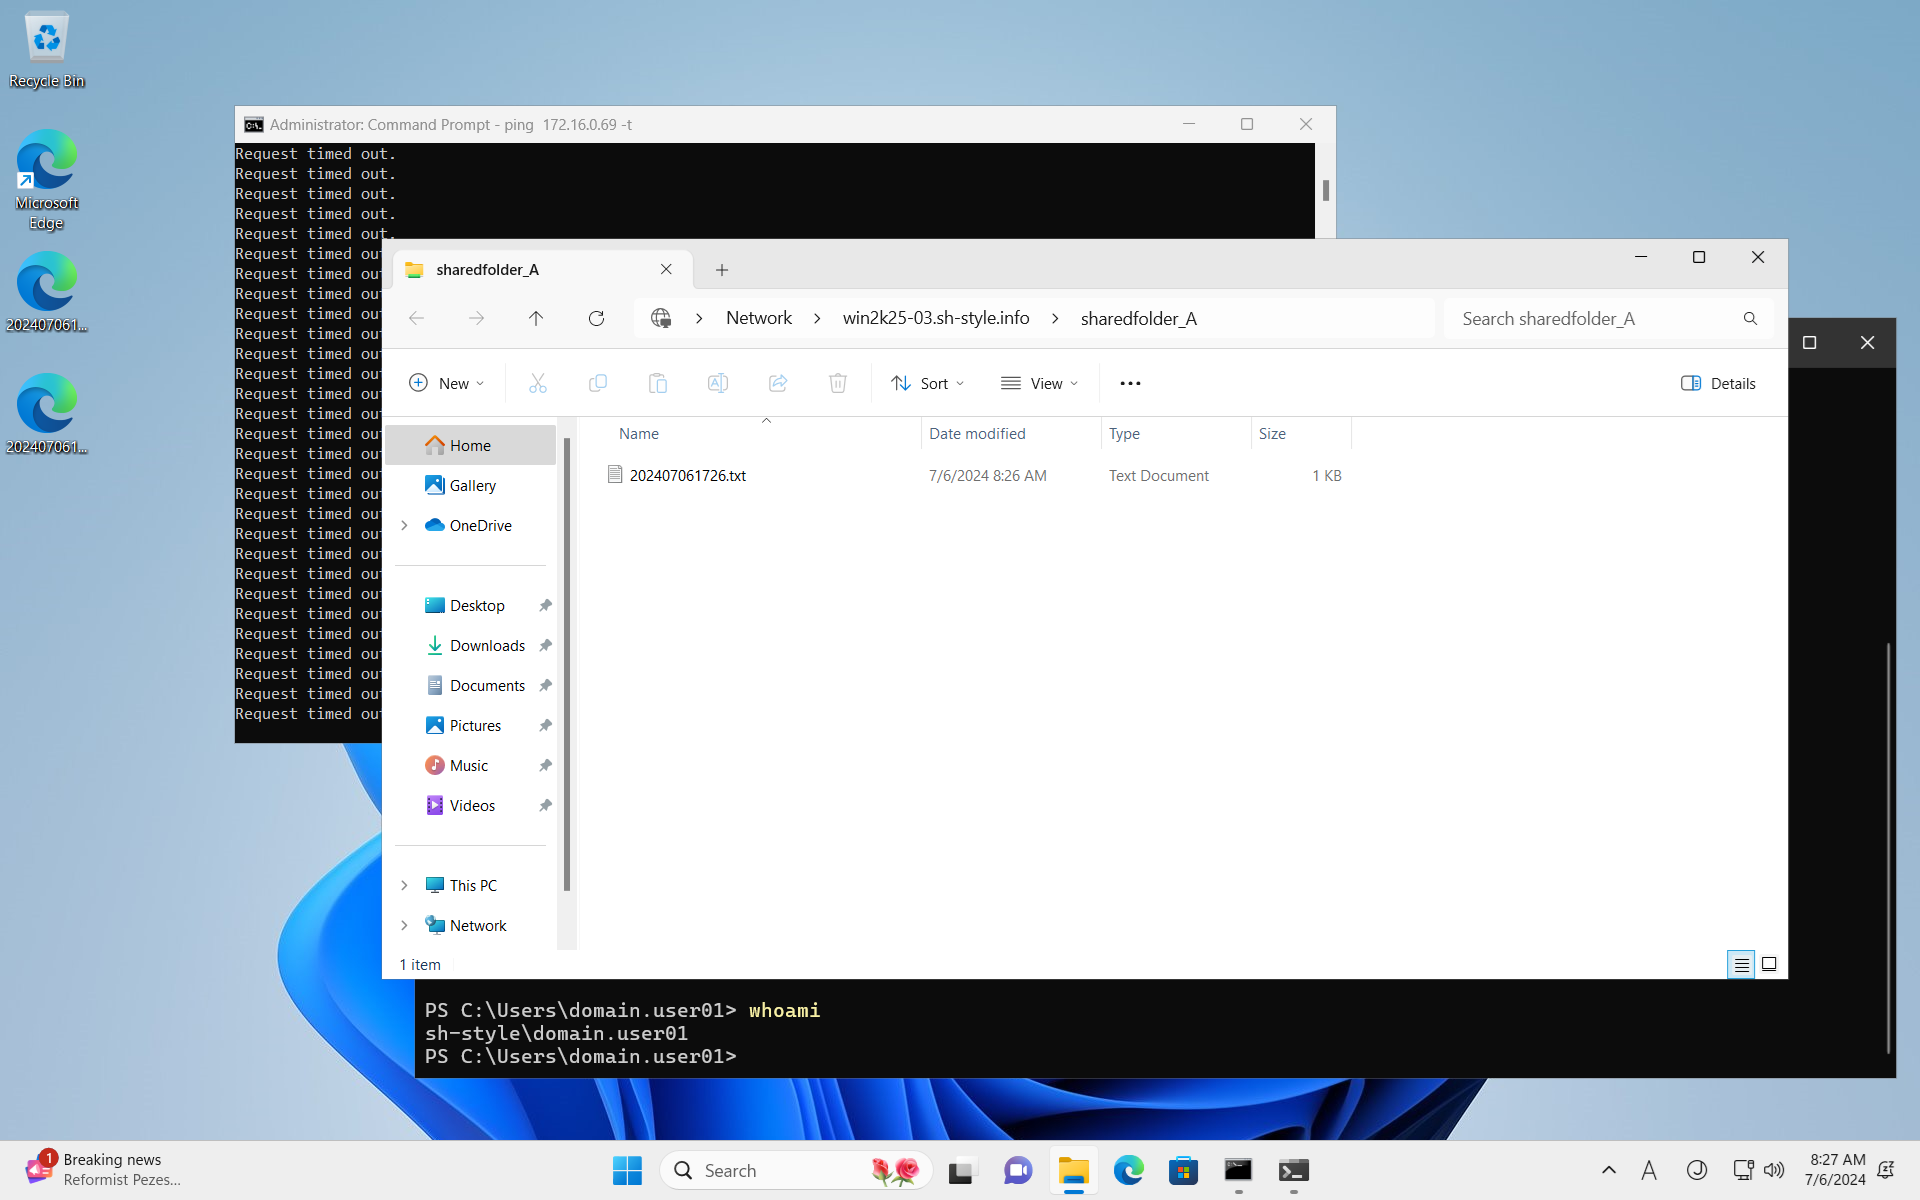
Task: Expand the This PC tree node
Action: (x=404, y=885)
